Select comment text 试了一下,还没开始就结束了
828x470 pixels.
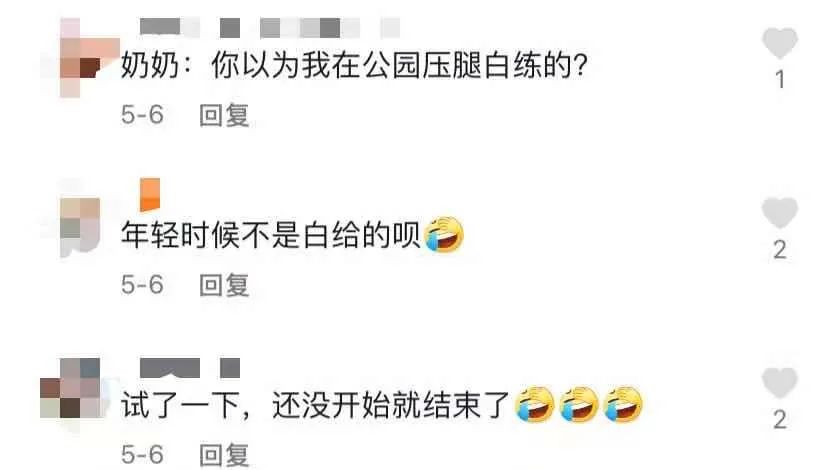315,405
